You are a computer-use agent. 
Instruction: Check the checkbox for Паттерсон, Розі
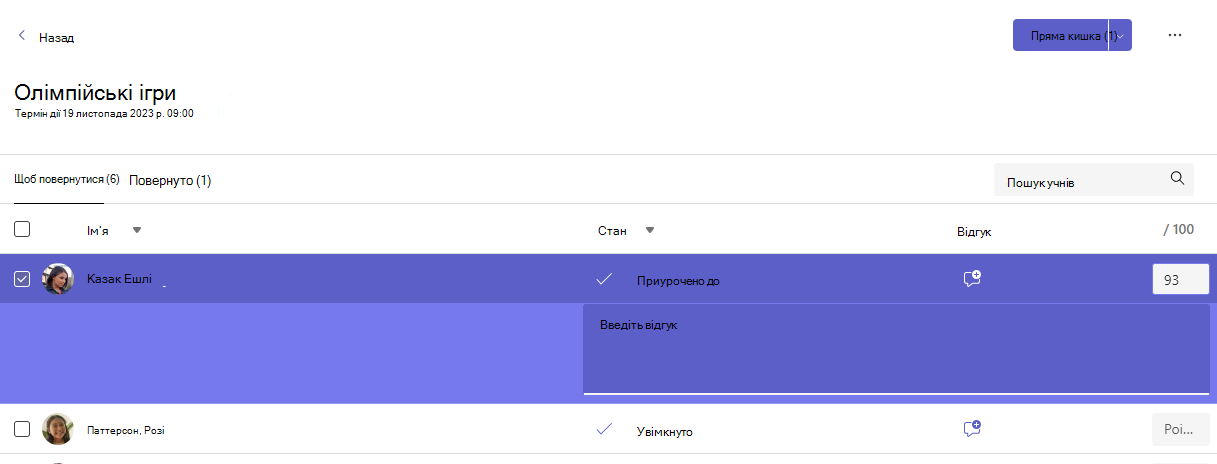coord(22,429)
